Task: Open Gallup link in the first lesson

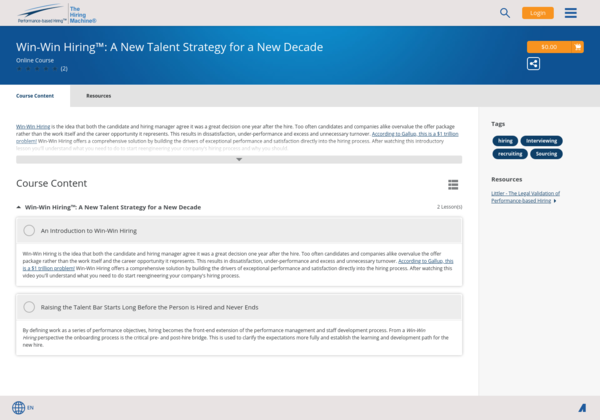Action: point(426,261)
